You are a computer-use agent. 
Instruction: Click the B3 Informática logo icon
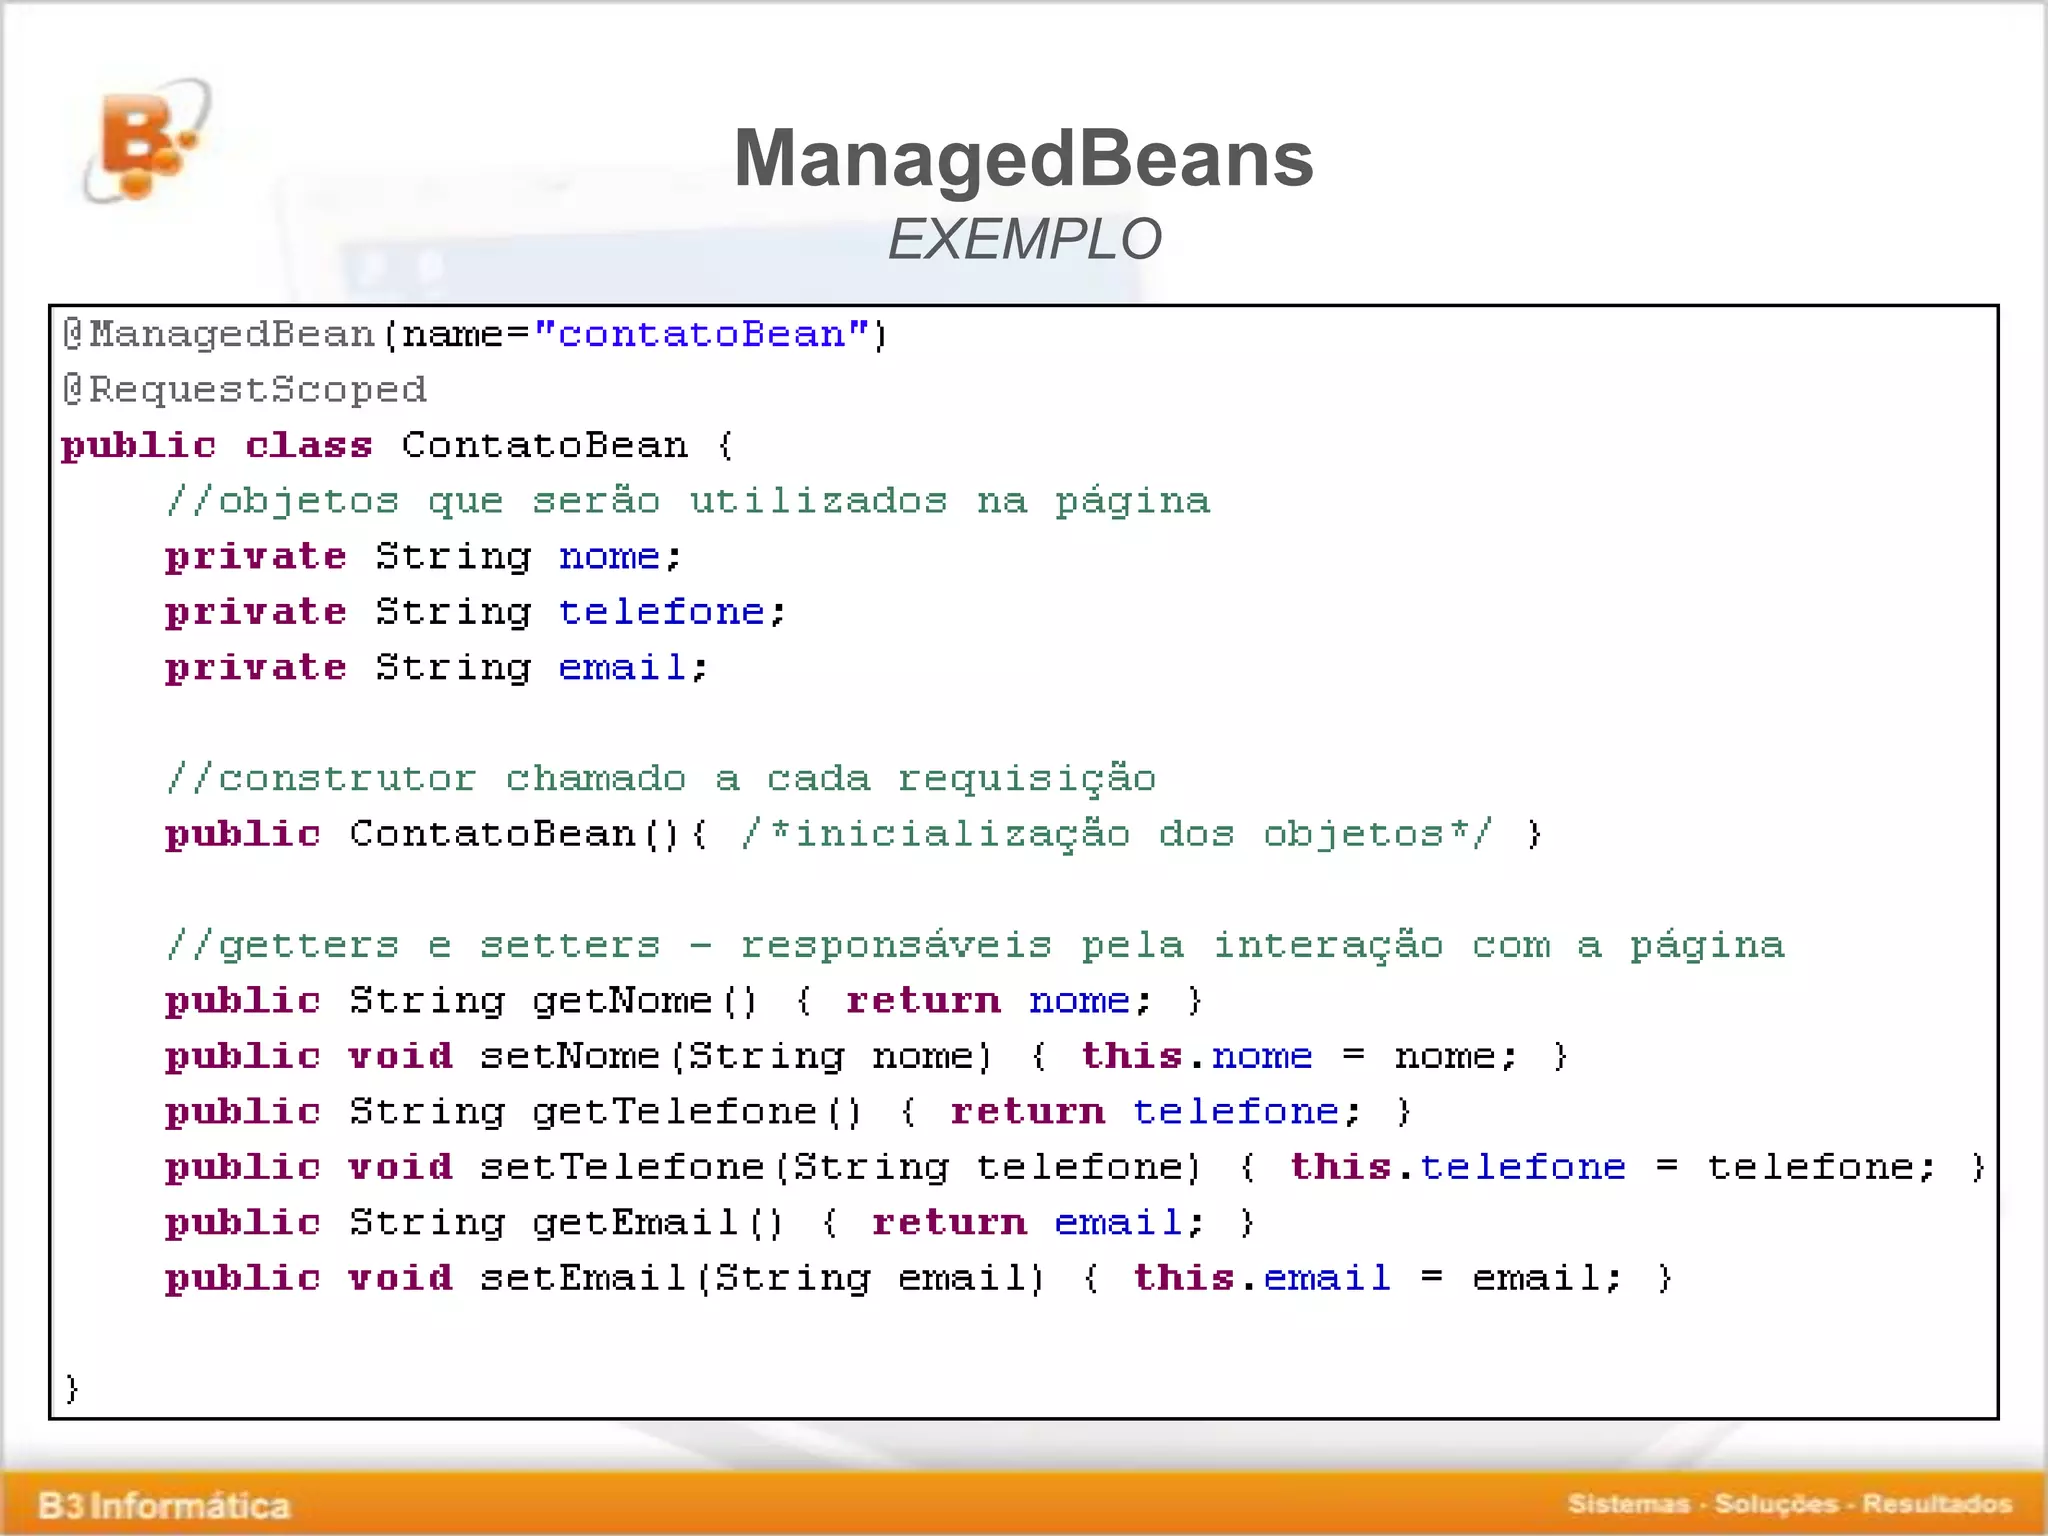(x=149, y=141)
